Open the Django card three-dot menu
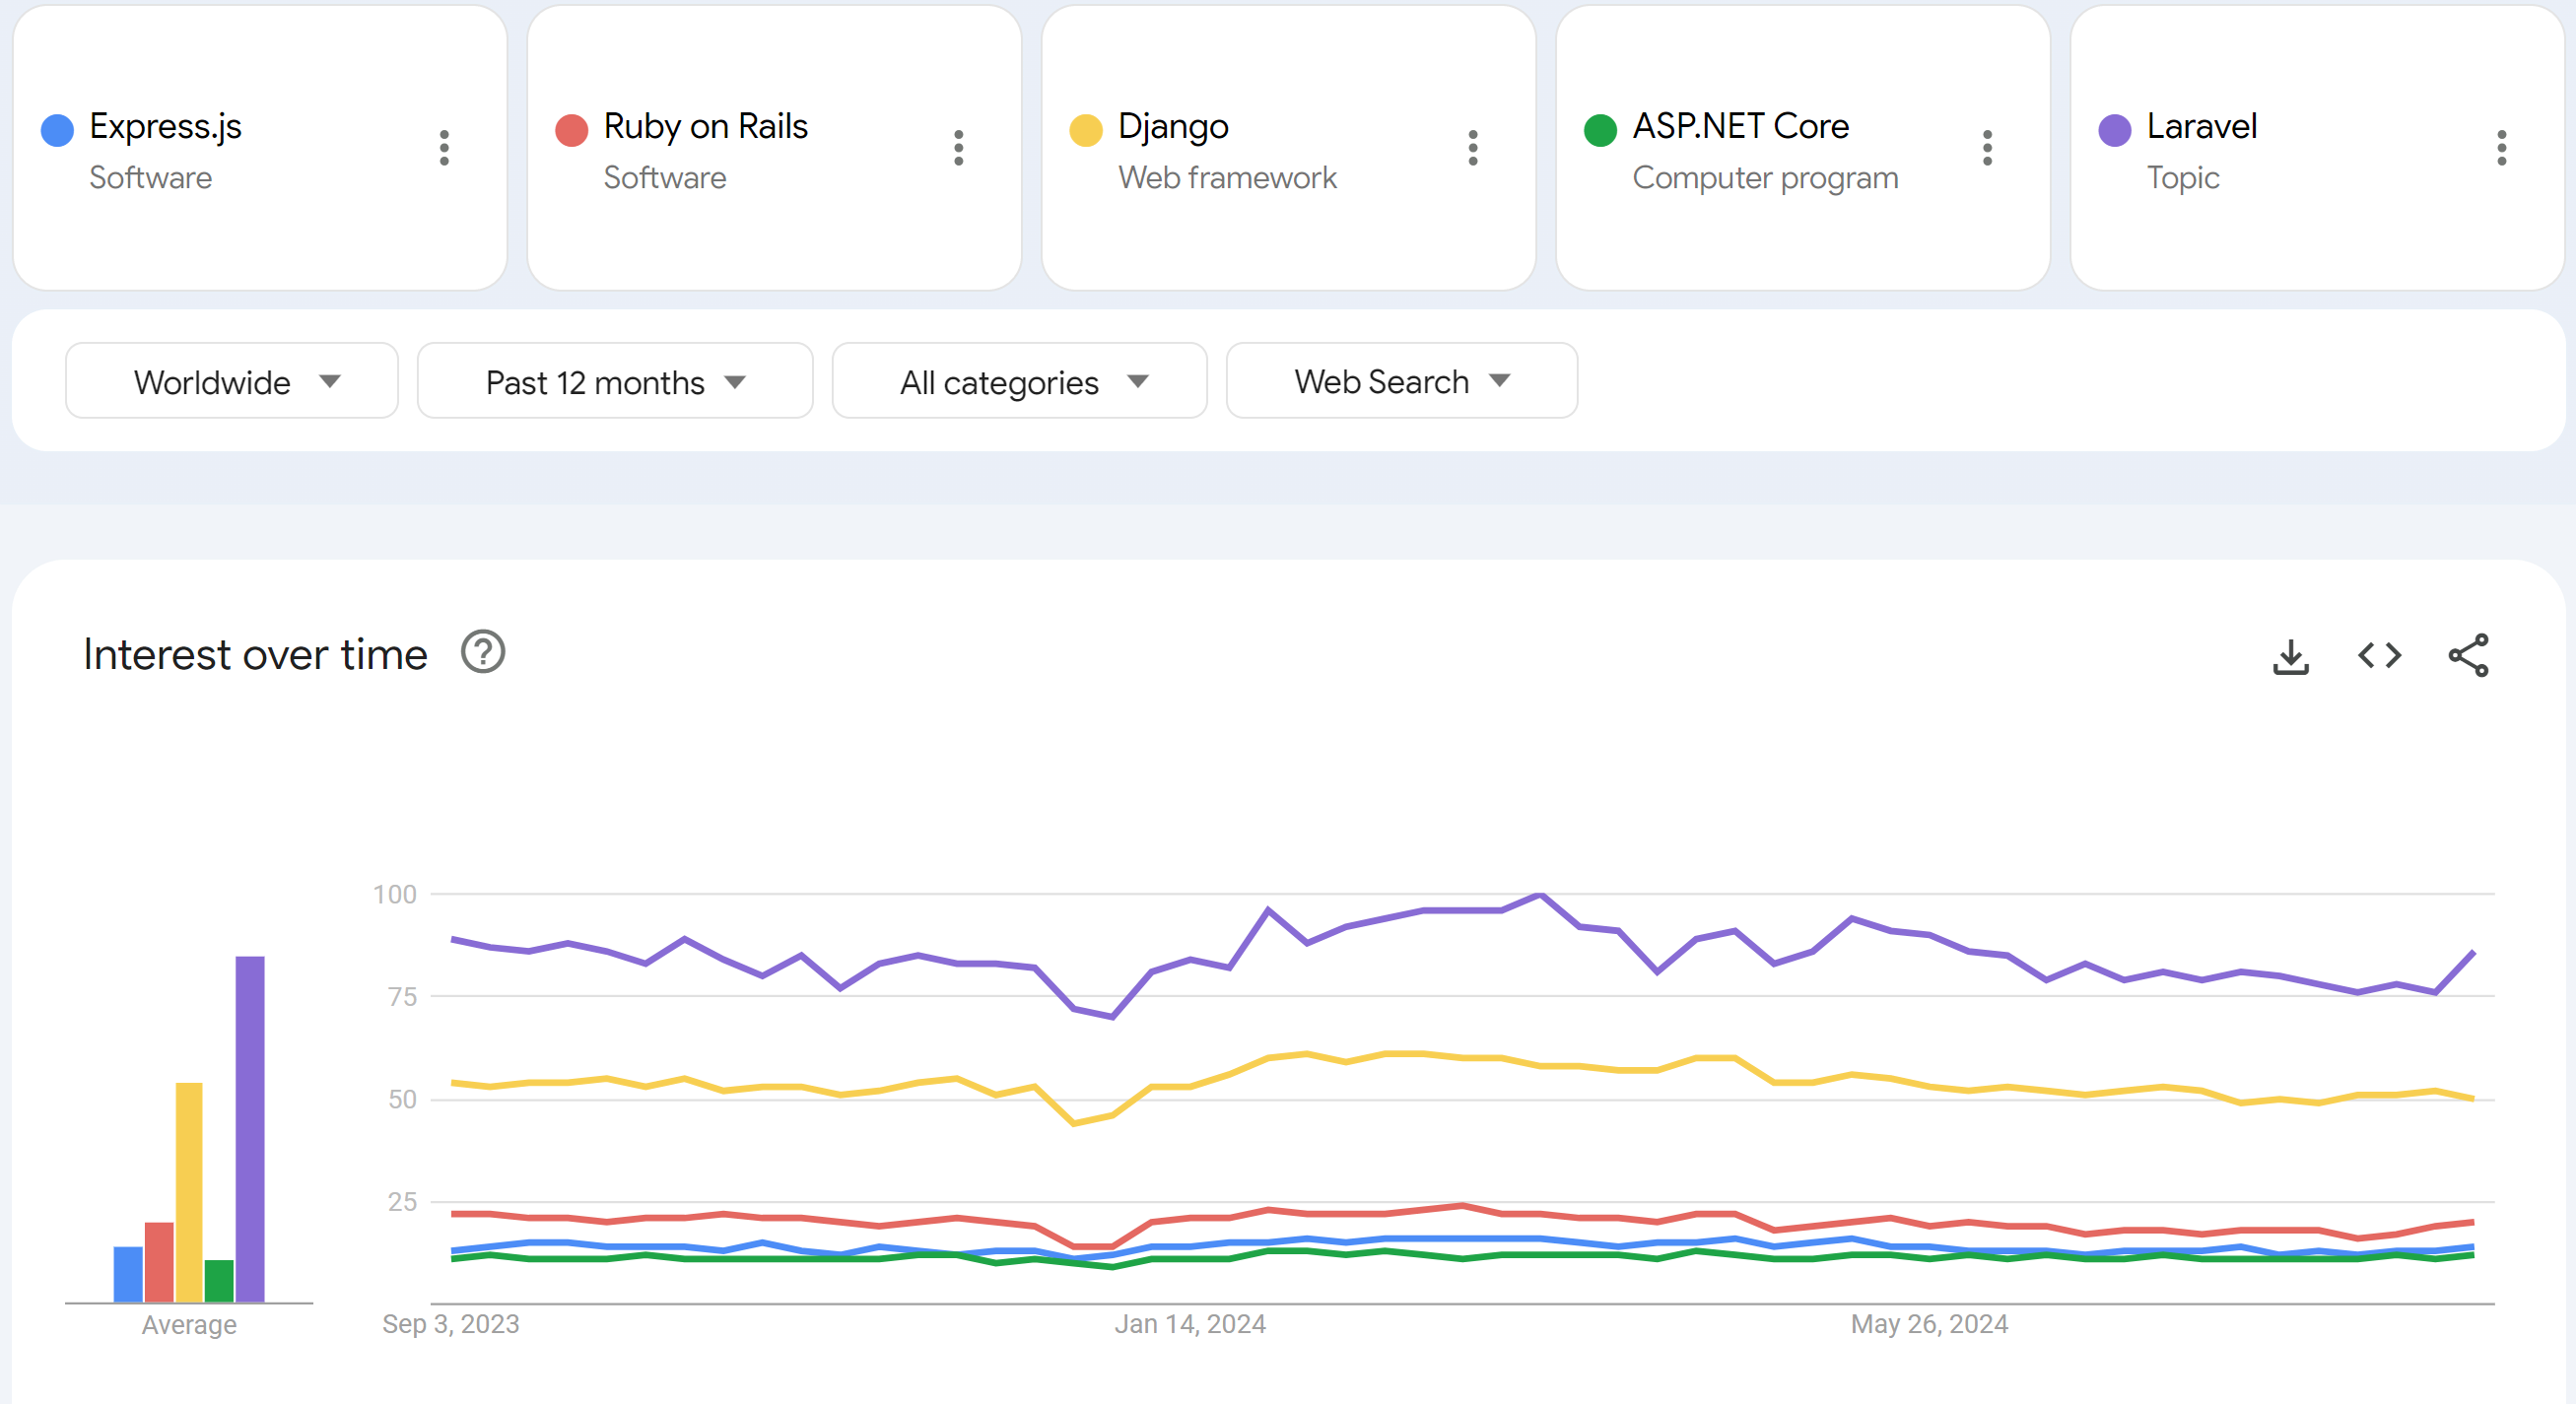Image resolution: width=2576 pixels, height=1404 pixels. tap(1472, 148)
